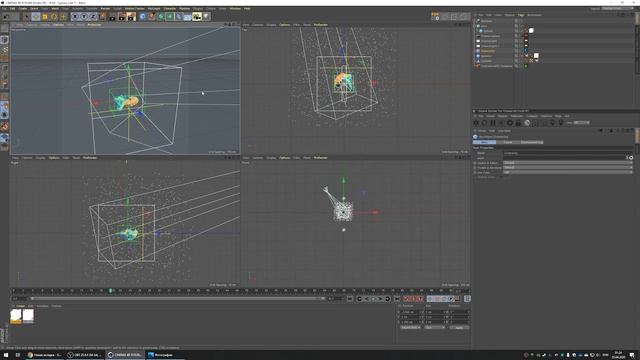This screenshot has height=360, width=640.
Task: Click the red Record Active Objects button
Action: pyautogui.click(x=407, y=299)
